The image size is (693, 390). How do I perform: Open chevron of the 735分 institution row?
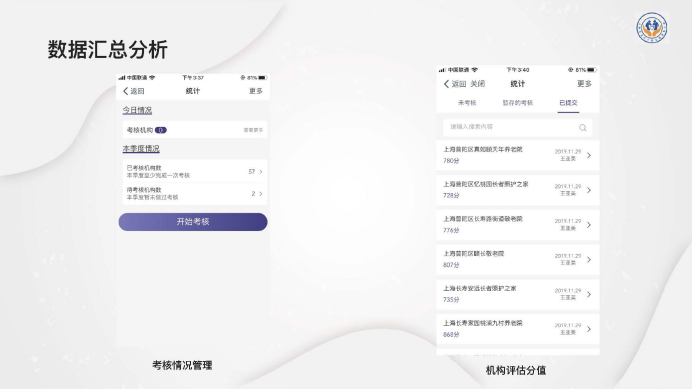coord(589,294)
